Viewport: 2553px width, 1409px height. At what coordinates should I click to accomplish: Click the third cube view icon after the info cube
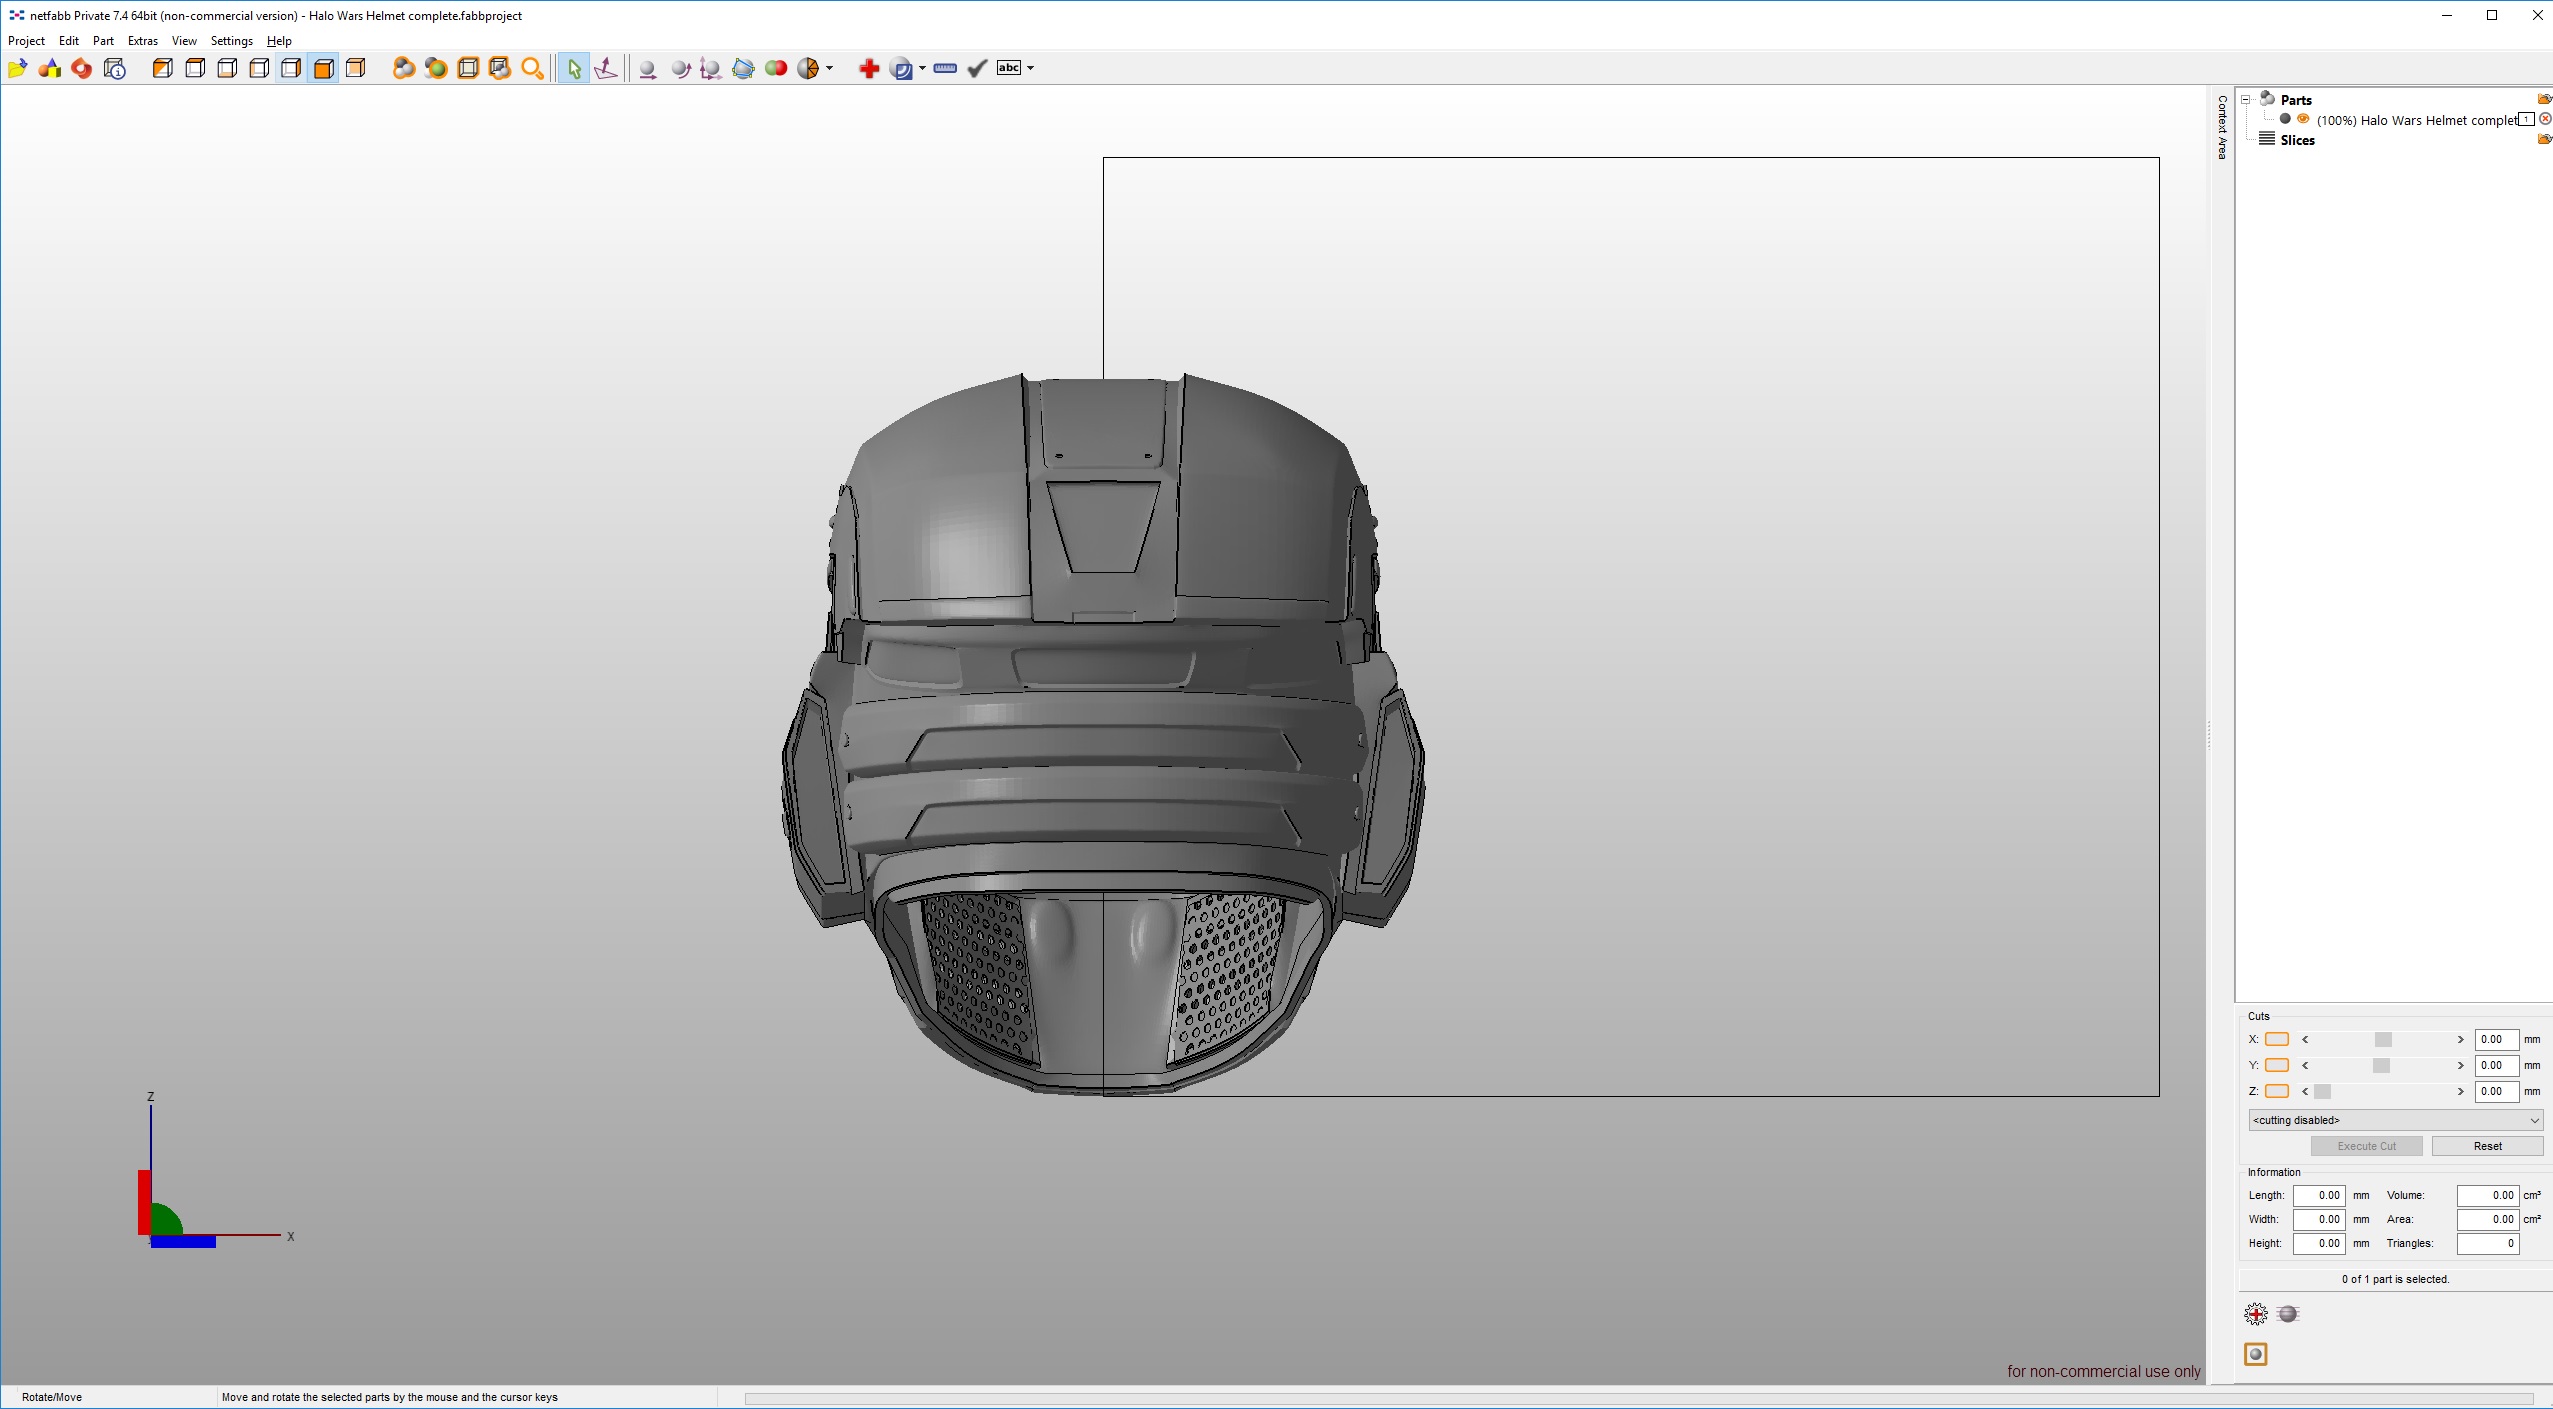(x=227, y=68)
